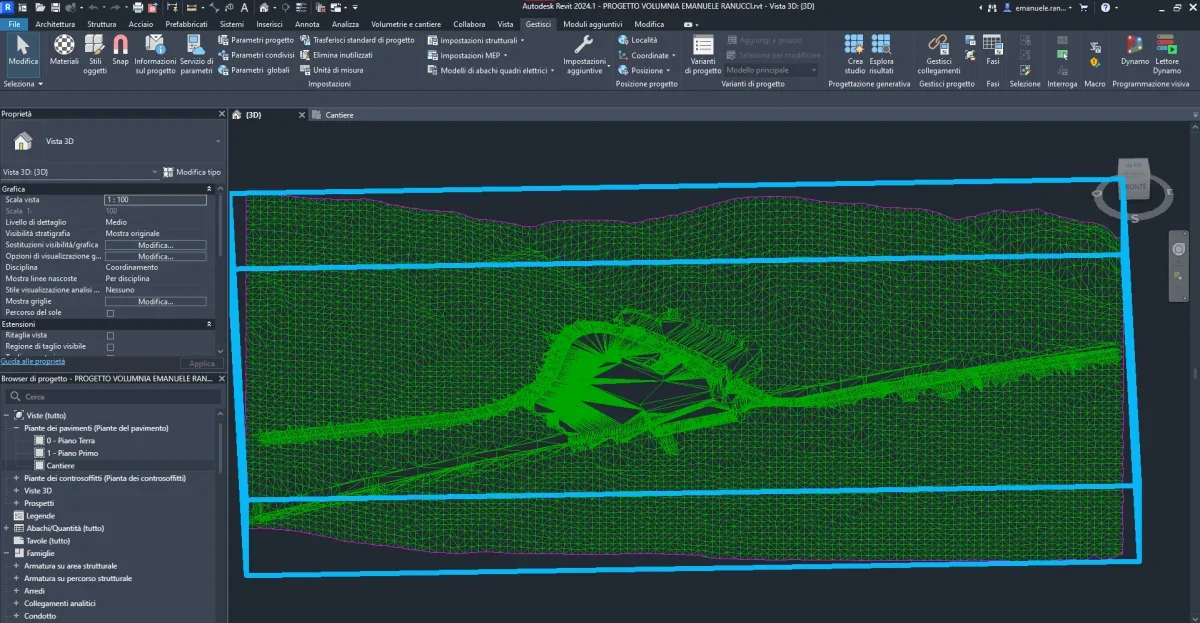Select the 1 - Piano Primo view
Image resolution: width=1200 pixels, height=623 pixels.
point(72,453)
